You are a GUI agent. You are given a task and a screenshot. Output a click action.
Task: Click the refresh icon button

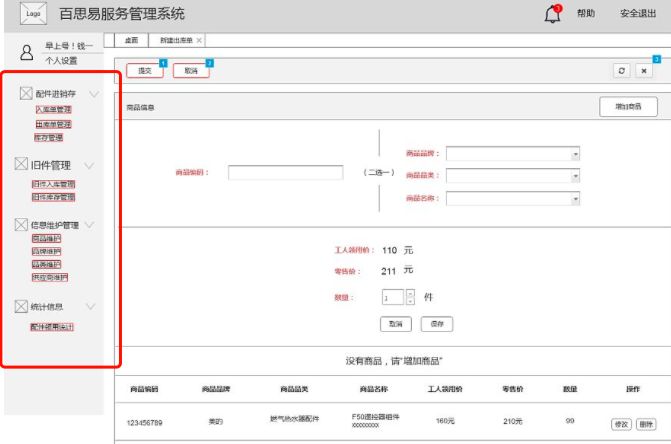(621, 71)
